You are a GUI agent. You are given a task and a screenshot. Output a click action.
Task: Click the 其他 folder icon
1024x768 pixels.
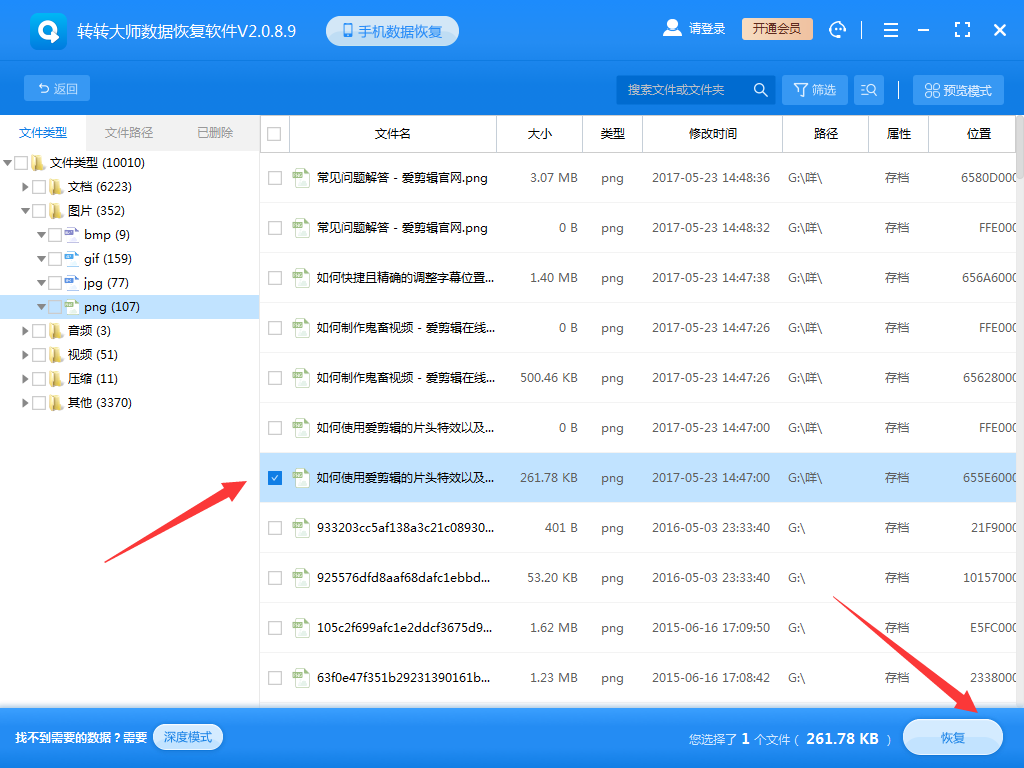click(x=56, y=402)
